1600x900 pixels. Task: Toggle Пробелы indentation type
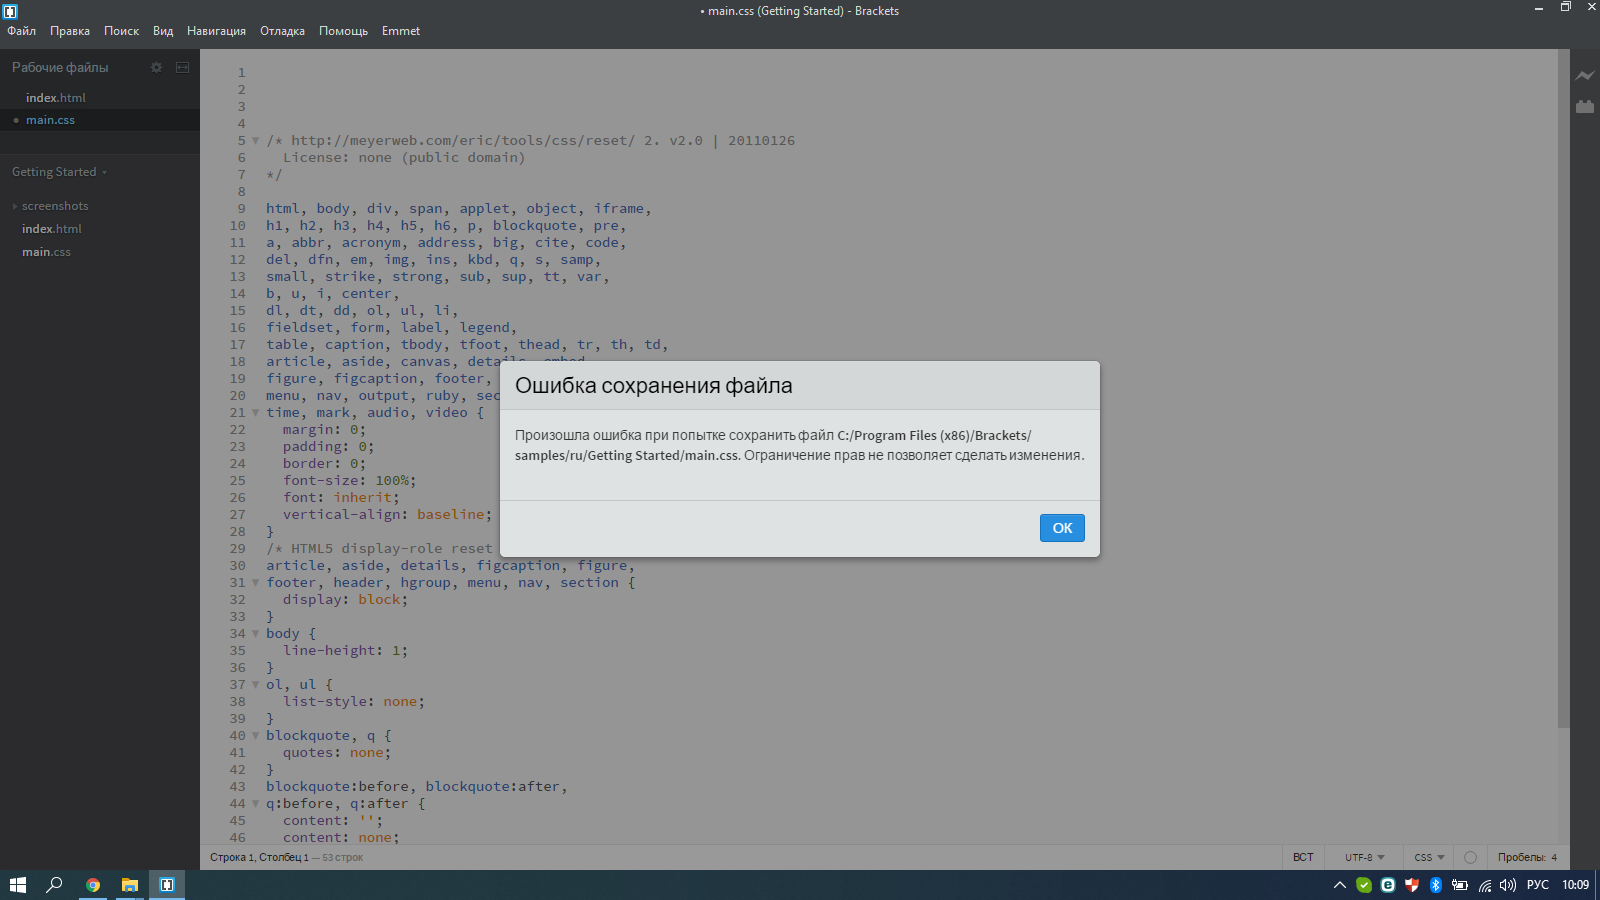coord(1522,857)
